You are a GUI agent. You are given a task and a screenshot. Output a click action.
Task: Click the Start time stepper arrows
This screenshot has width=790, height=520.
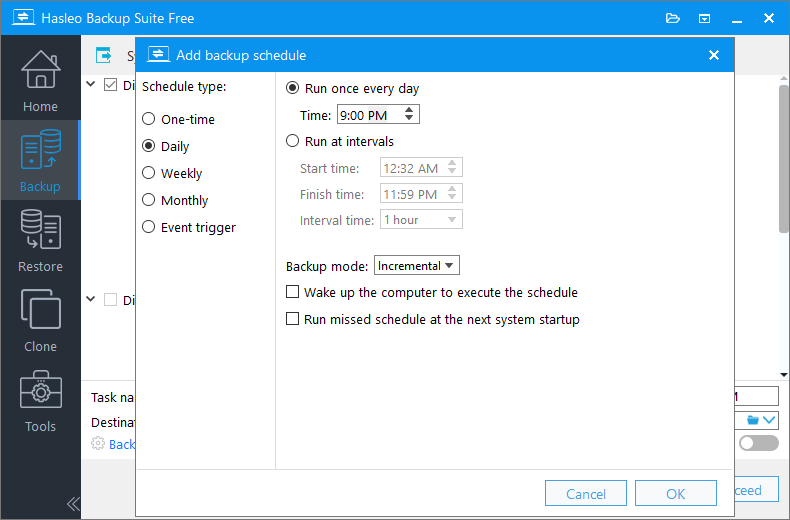[452, 167]
